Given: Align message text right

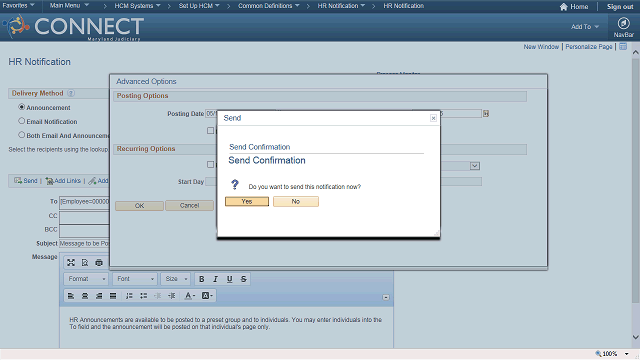Looking at the screenshot, I should tap(99, 296).
